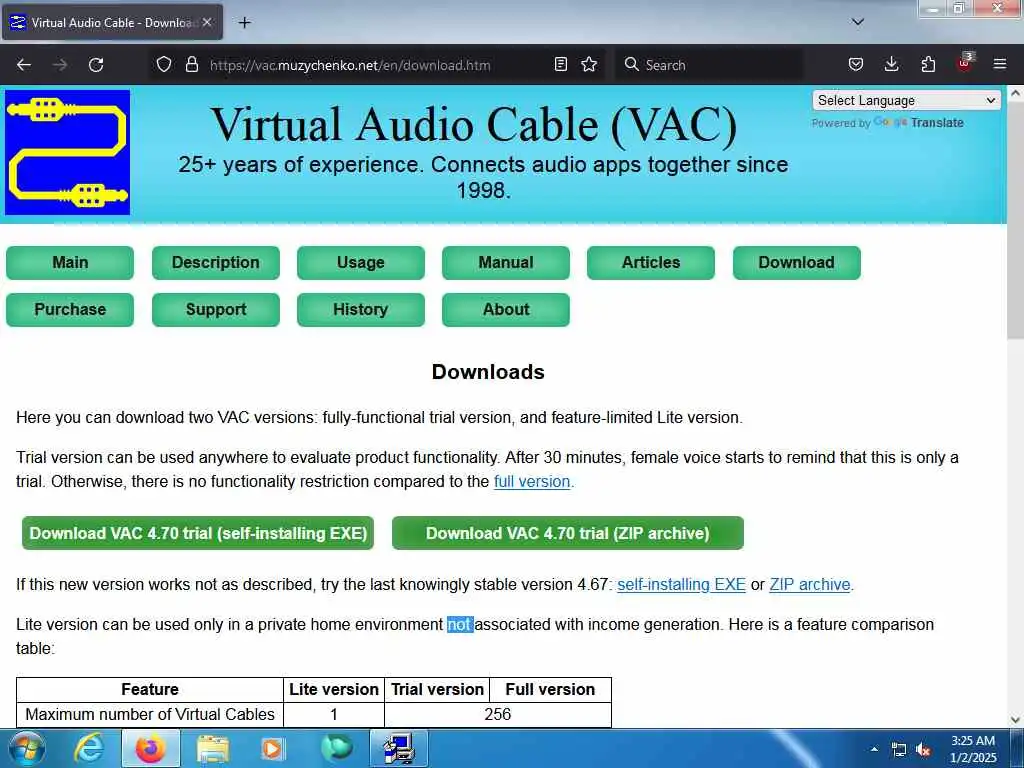Open Firefox downloads panel
The height and width of the screenshot is (768, 1024).
pyautogui.click(x=891, y=65)
